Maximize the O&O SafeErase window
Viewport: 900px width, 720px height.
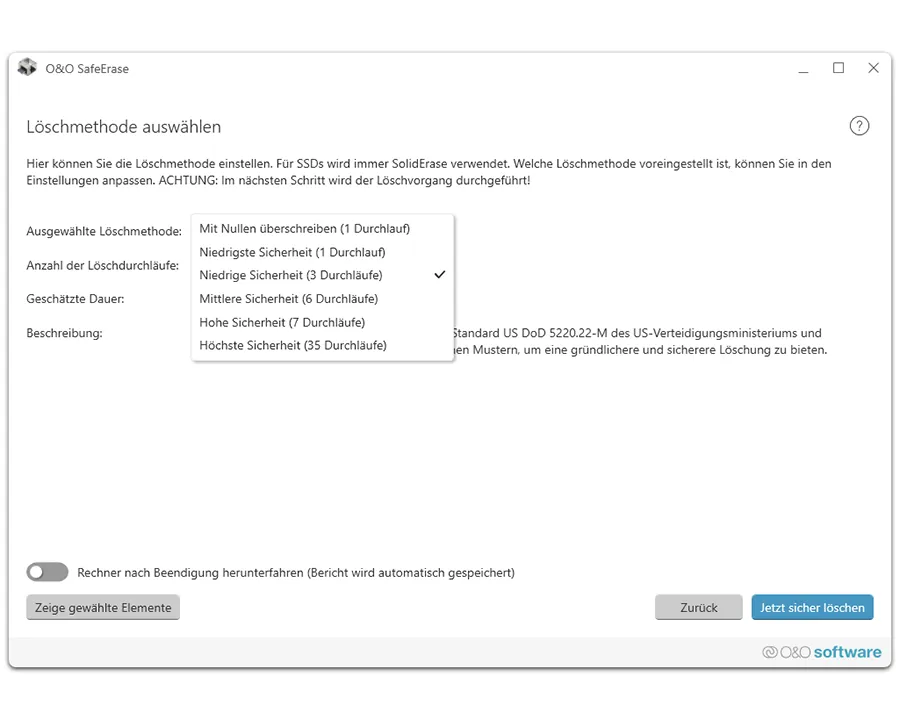pos(839,68)
